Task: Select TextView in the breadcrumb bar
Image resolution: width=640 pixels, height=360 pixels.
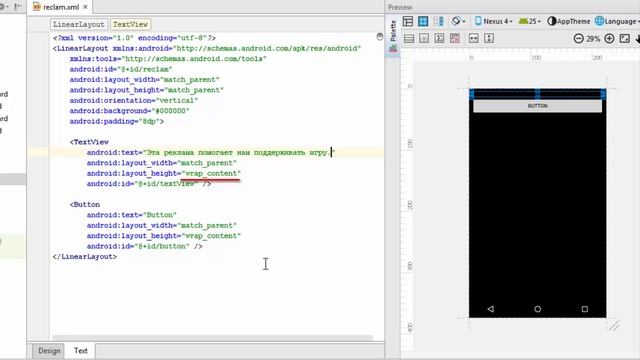Action: [130, 24]
